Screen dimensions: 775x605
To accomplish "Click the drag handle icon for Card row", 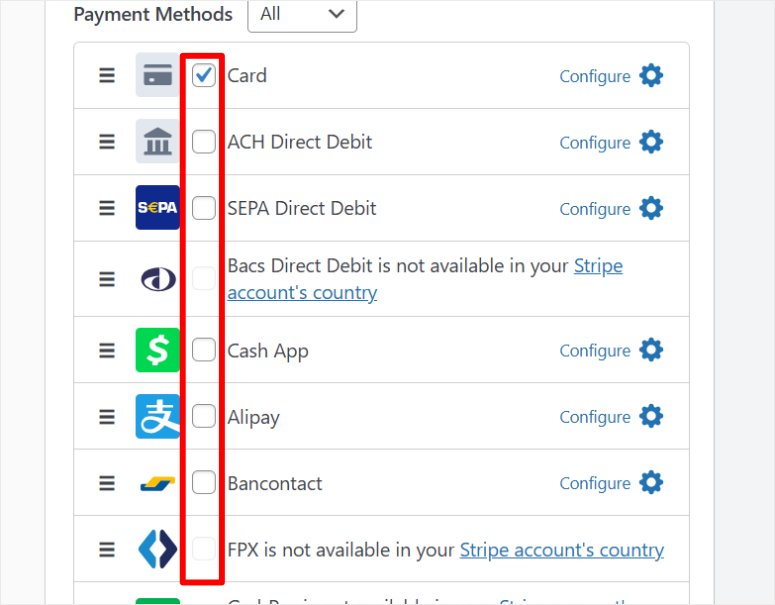I will (x=107, y=76).
